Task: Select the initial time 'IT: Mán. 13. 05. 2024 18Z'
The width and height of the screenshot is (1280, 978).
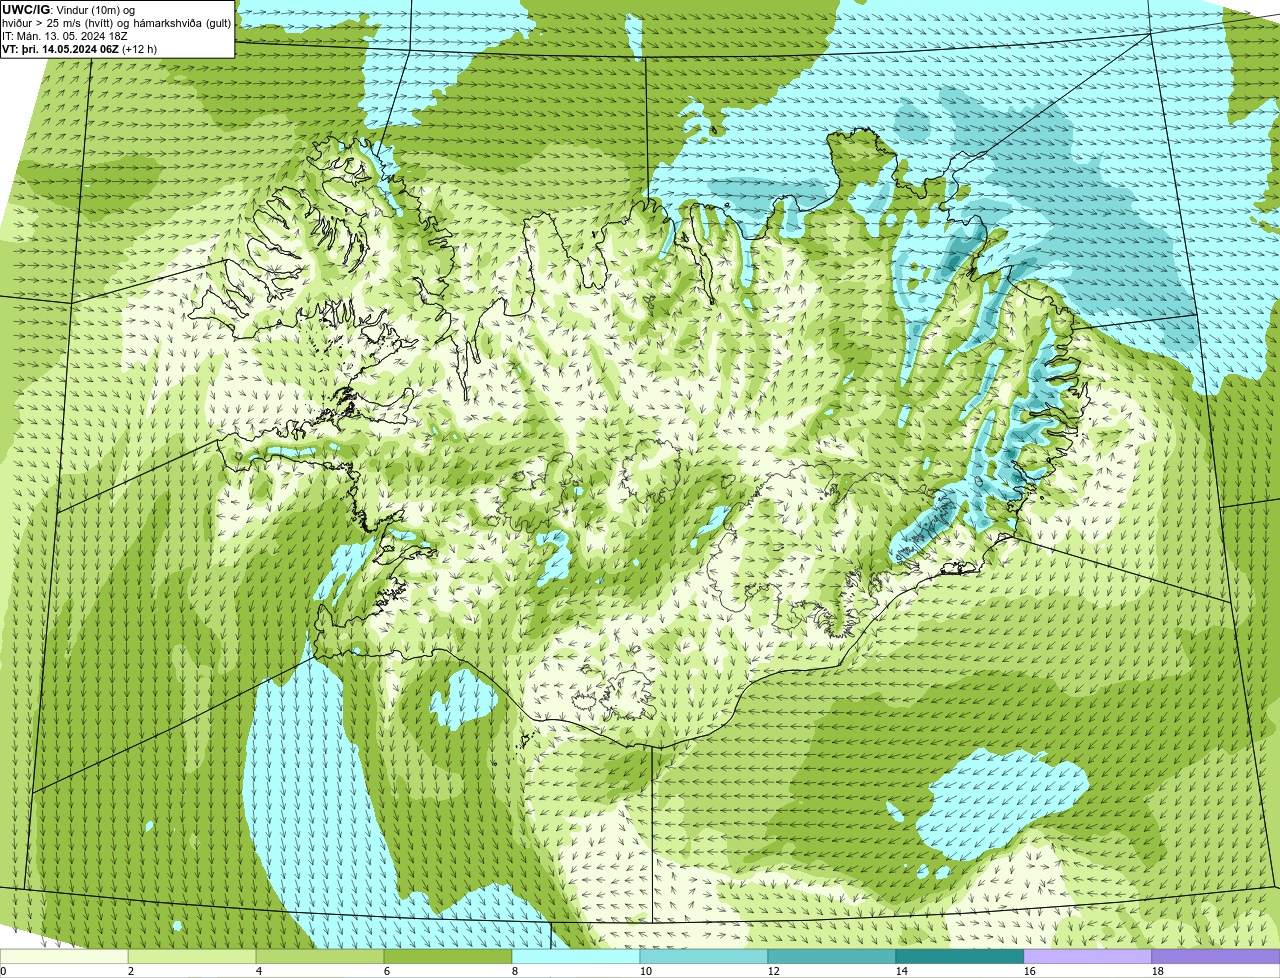Action: [64, 36]
